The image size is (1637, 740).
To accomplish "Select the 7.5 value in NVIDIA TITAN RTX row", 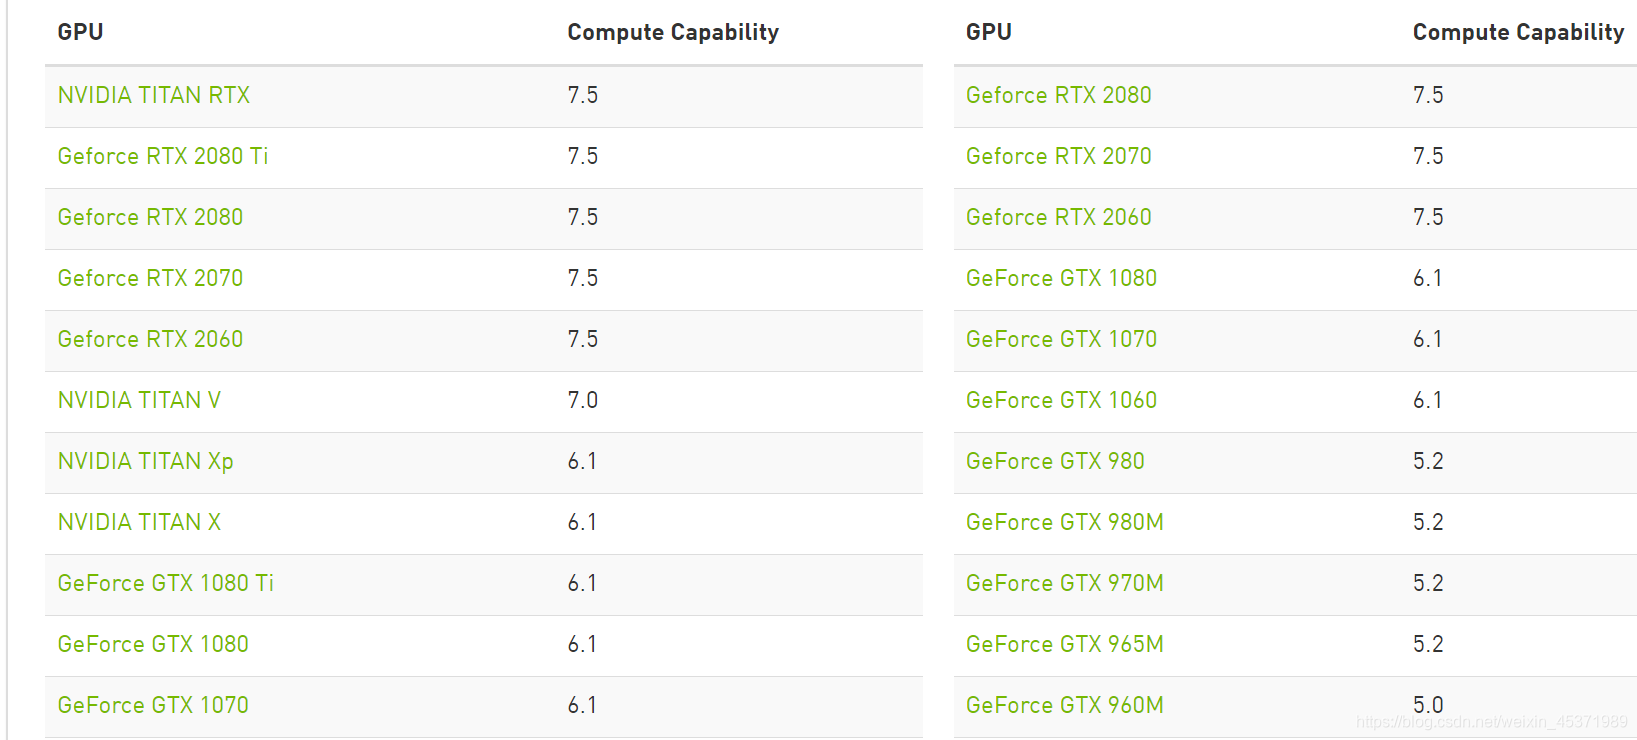I will [583, 95].
